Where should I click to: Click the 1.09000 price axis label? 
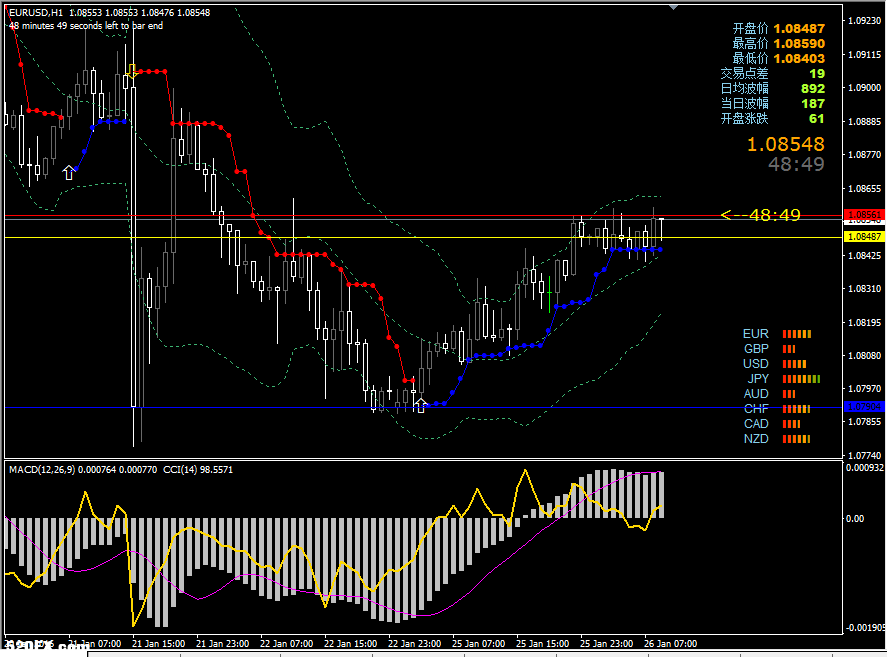tap(864, 88)
